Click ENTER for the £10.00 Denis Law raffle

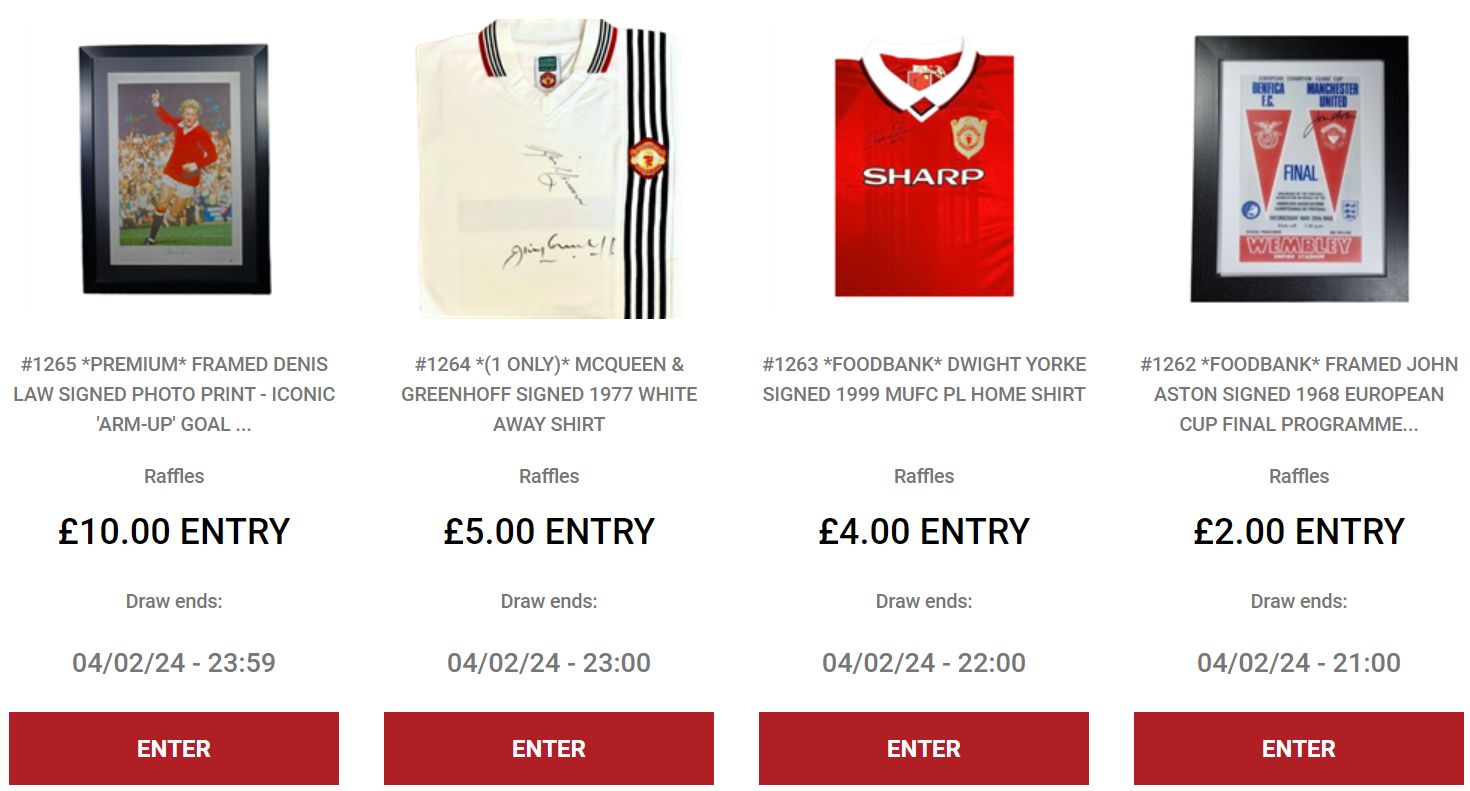tap(174, 748)
